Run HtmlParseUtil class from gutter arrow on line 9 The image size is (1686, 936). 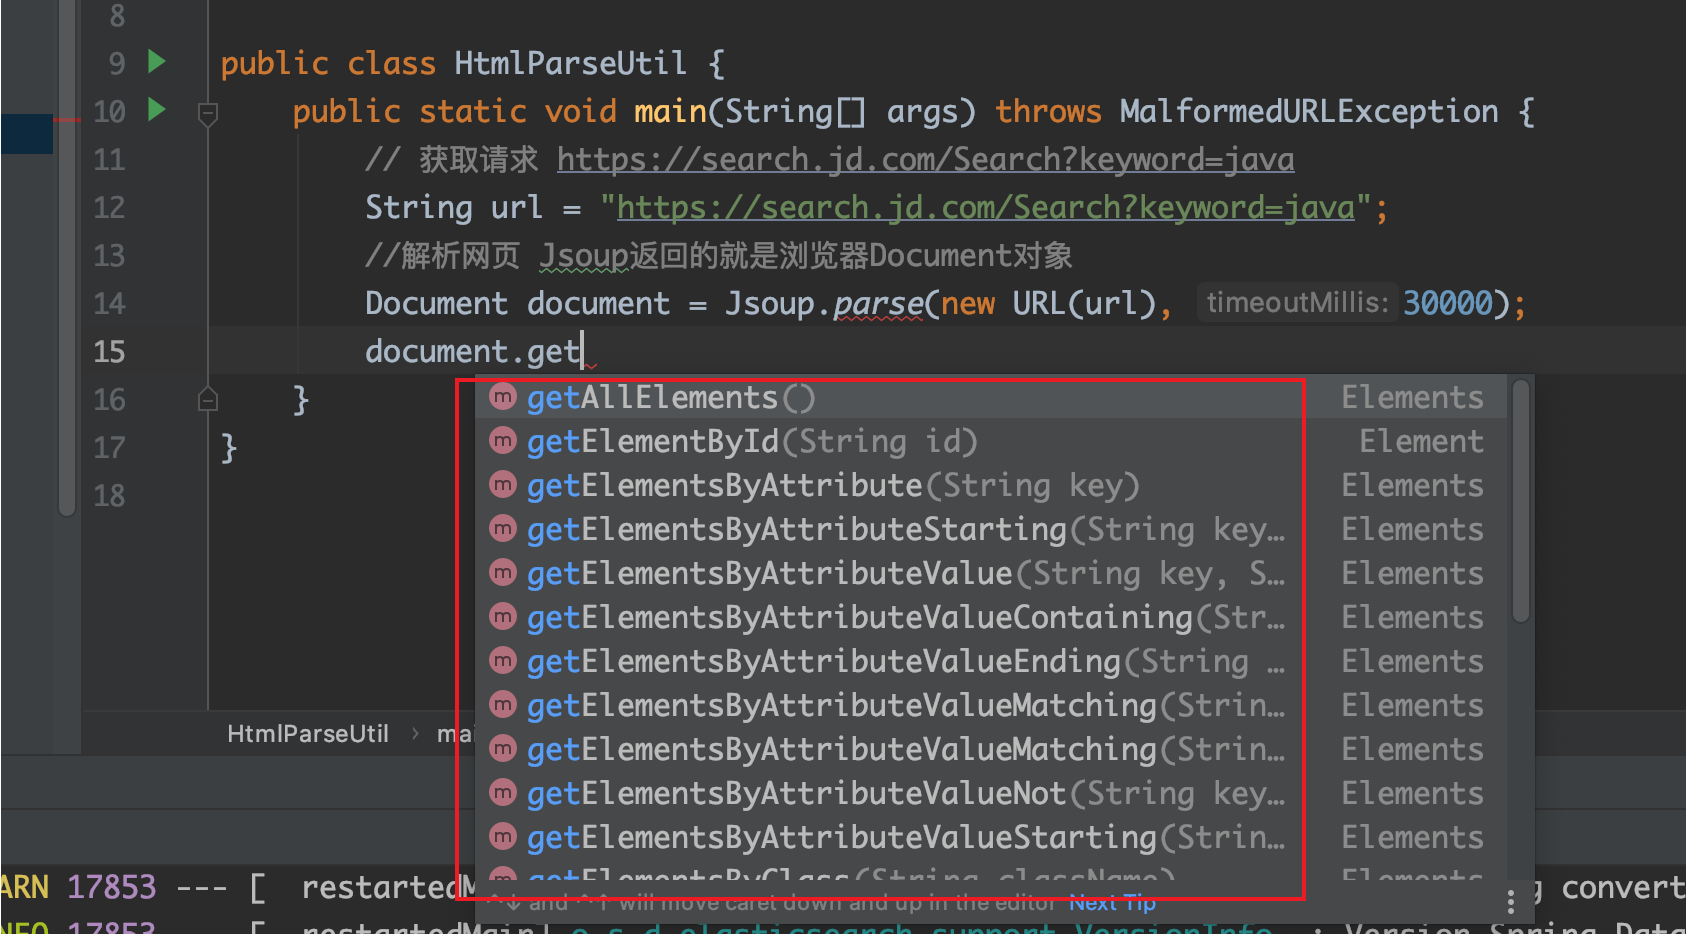coord(156,62)
